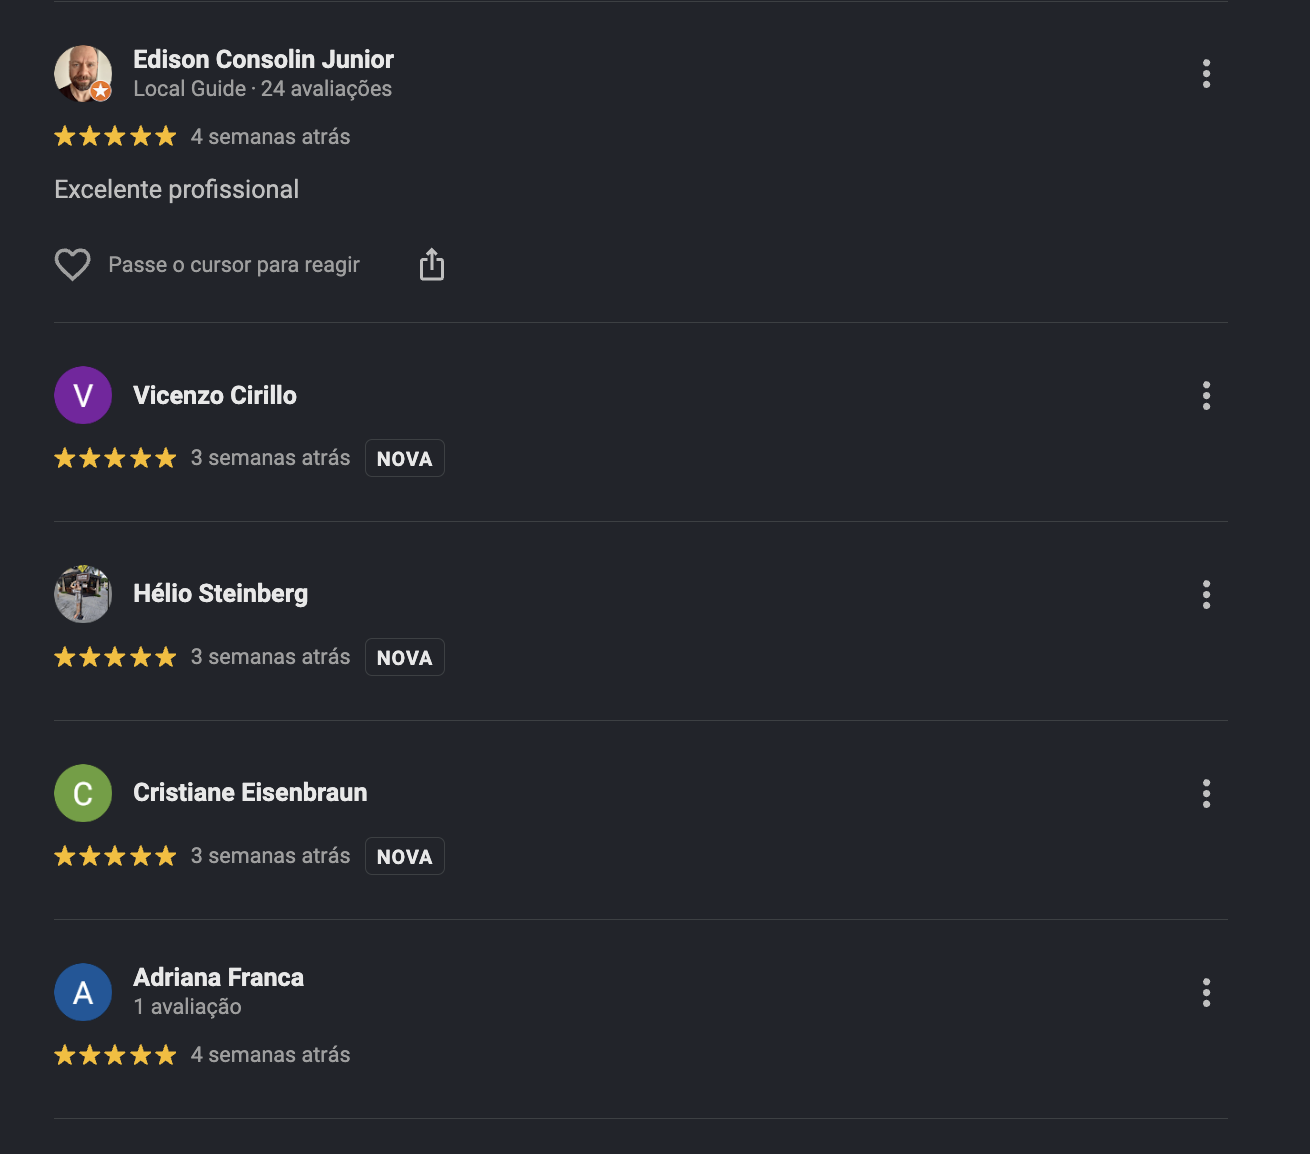Visit Cristiane Eisenbraun's profile via name
Screen dimensions: 1310x1154
pos(250,793)
